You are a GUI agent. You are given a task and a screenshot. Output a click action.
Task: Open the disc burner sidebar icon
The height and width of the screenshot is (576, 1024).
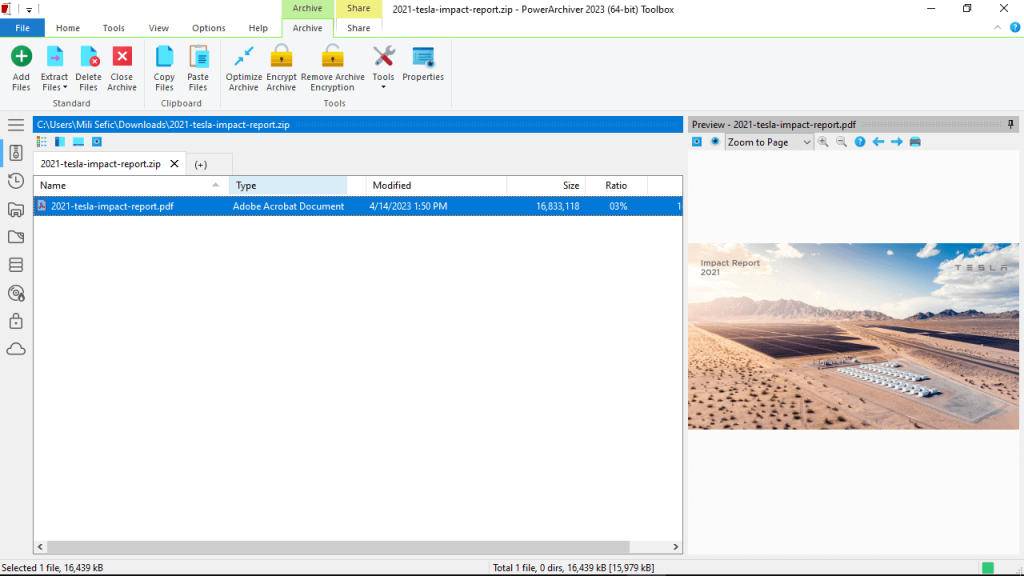pyautogui.click(x=16, y=293)
